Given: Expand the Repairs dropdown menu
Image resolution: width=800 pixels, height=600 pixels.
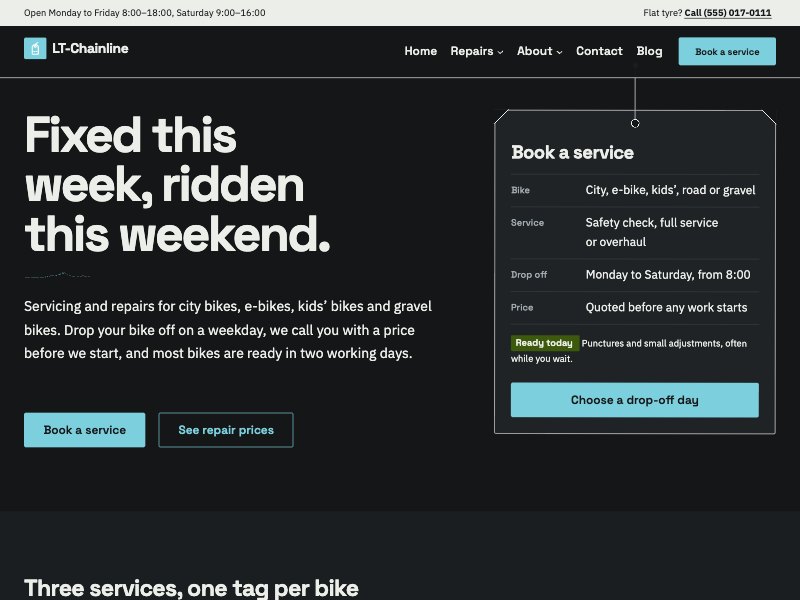Looking at the screenshot, I should (477, 51).
